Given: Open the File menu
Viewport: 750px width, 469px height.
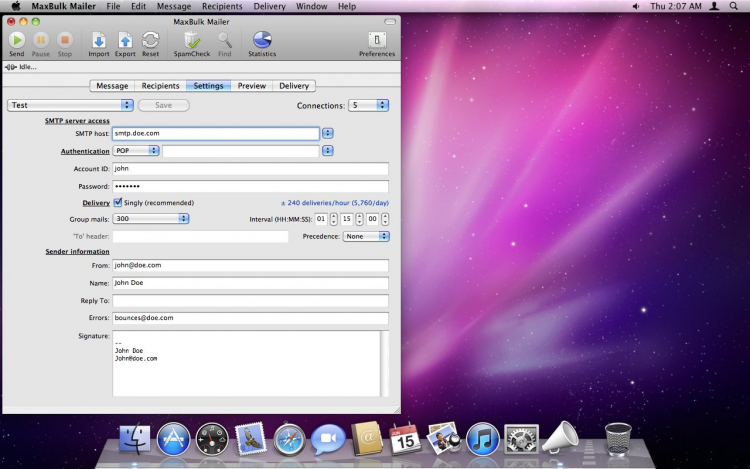Looking at the screenshot, I should coord(113,6).
